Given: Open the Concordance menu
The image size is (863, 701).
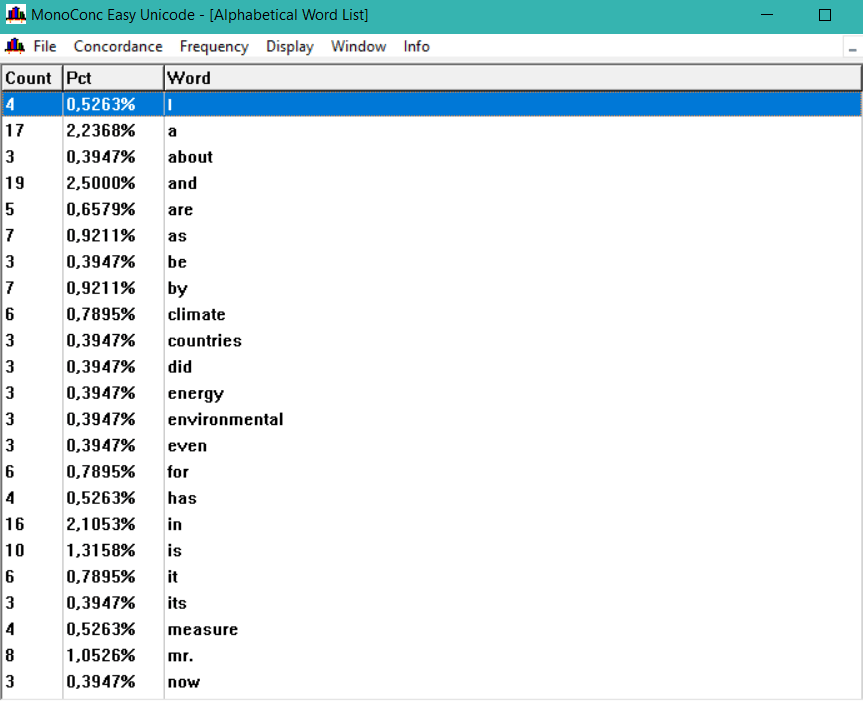Looking at the screenshot, I should pyautogui.click(x=118, y=46).
